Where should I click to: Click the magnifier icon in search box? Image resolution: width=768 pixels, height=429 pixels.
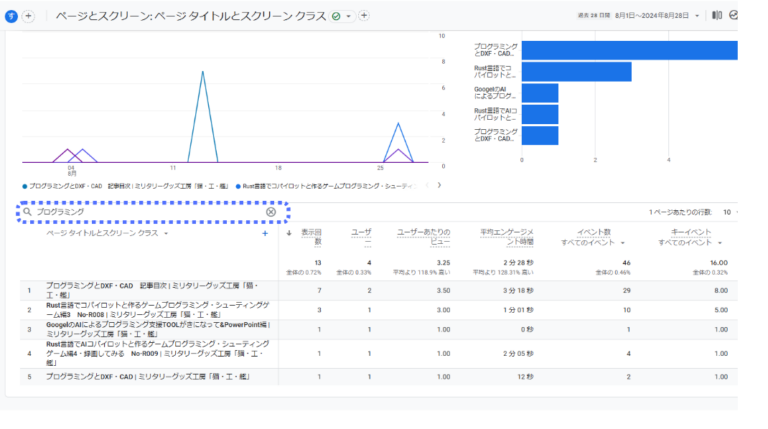tap(28, 212)
